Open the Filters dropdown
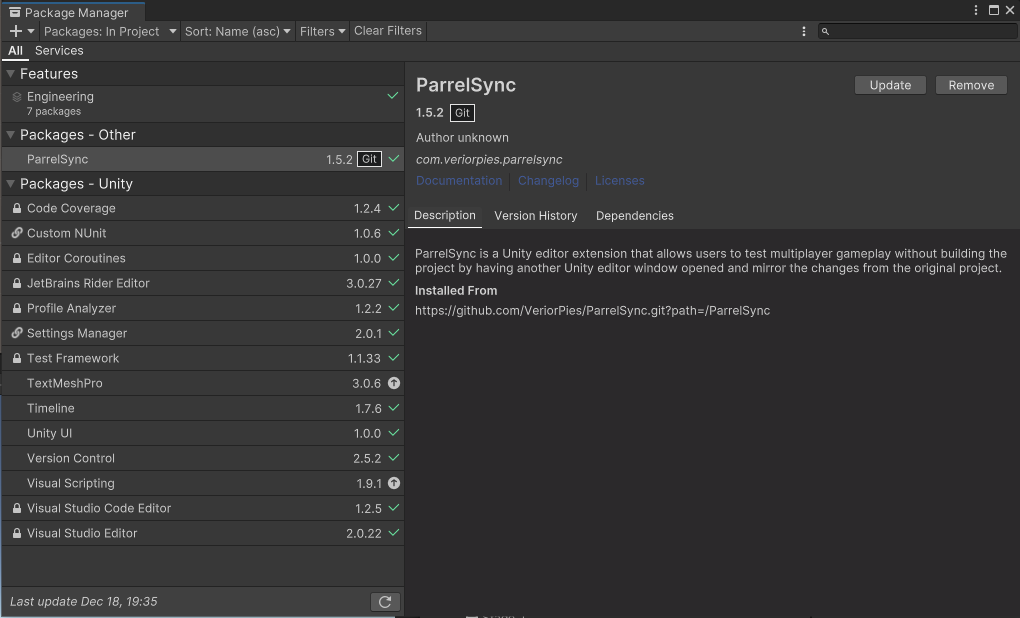The width and height of the screenshot is (1020, 618). (322, 31)
